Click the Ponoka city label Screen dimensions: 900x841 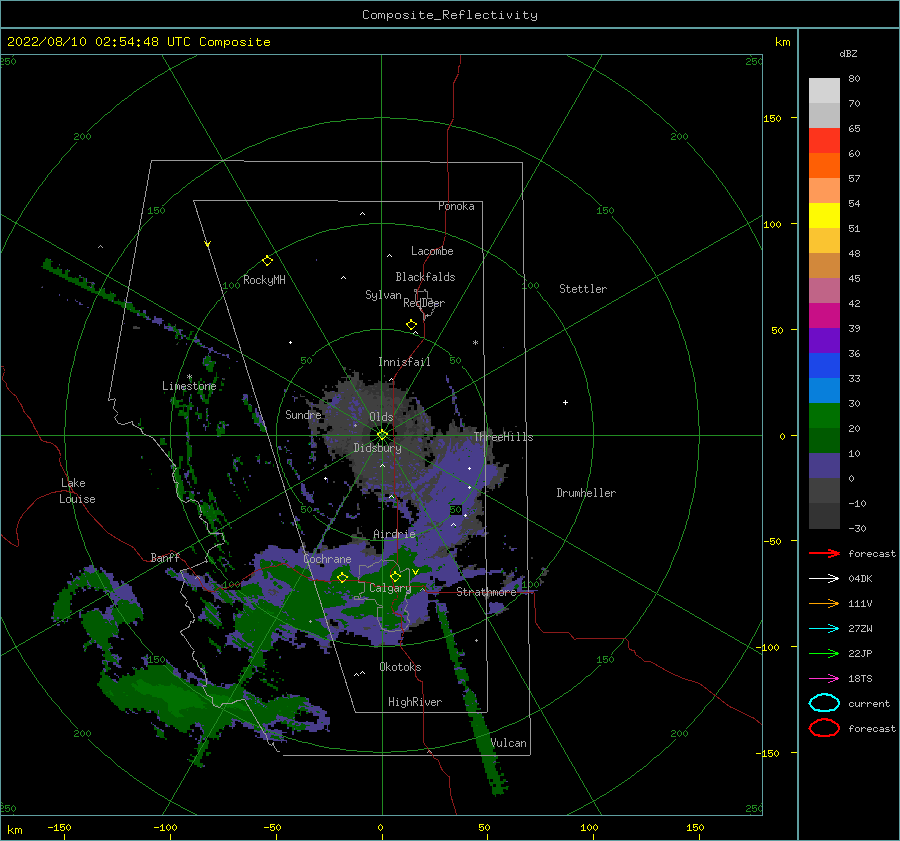click(456, 206)
